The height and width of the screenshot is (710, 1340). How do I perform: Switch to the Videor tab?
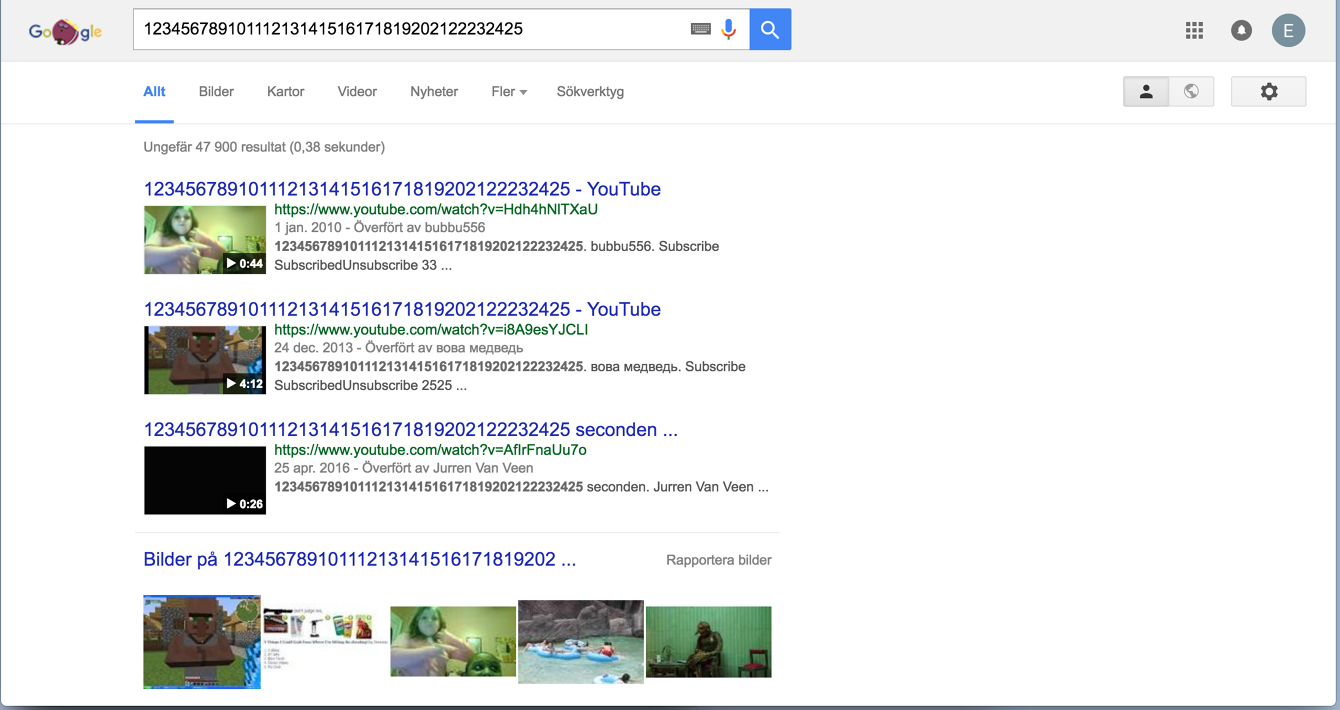[x=357, y=92]
